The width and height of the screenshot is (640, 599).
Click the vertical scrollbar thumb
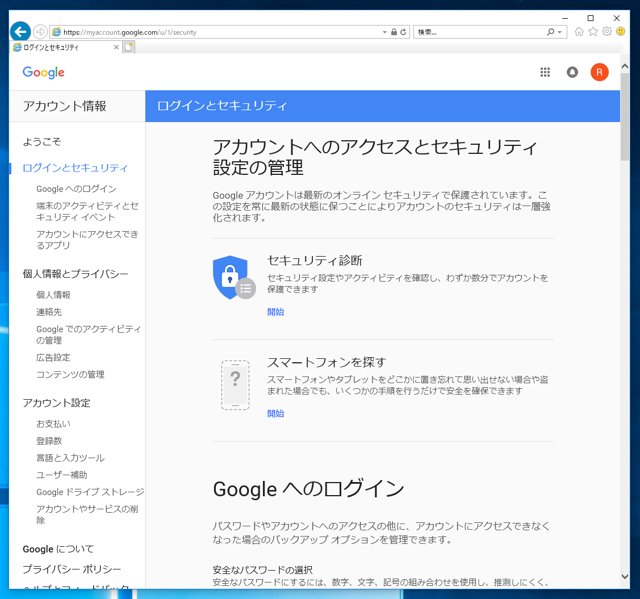pos(624,117)
